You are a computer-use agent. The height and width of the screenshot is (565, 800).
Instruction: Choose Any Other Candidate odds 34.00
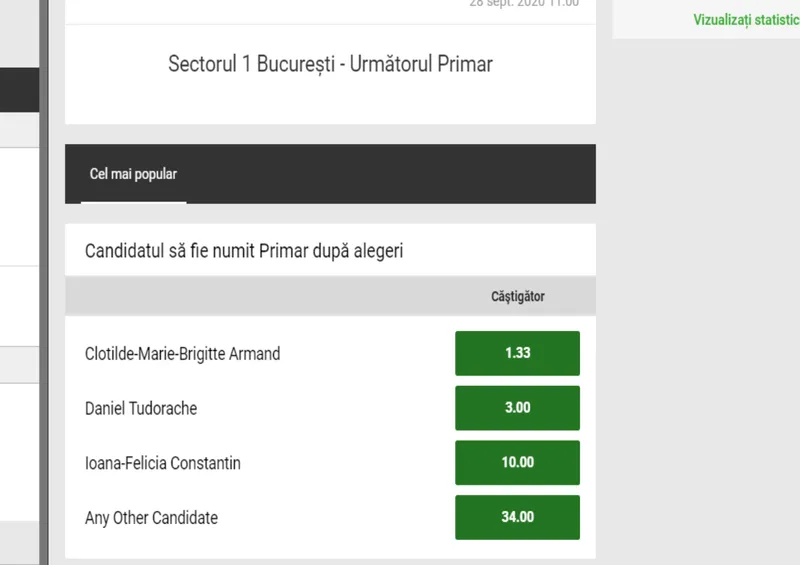point(517,517)
